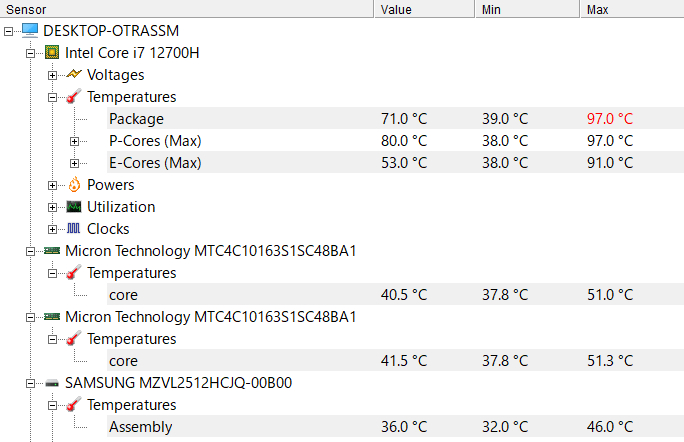Click the core max value 51.0 °C
This screenshot has height=442, width=684.
coord(610,295)
